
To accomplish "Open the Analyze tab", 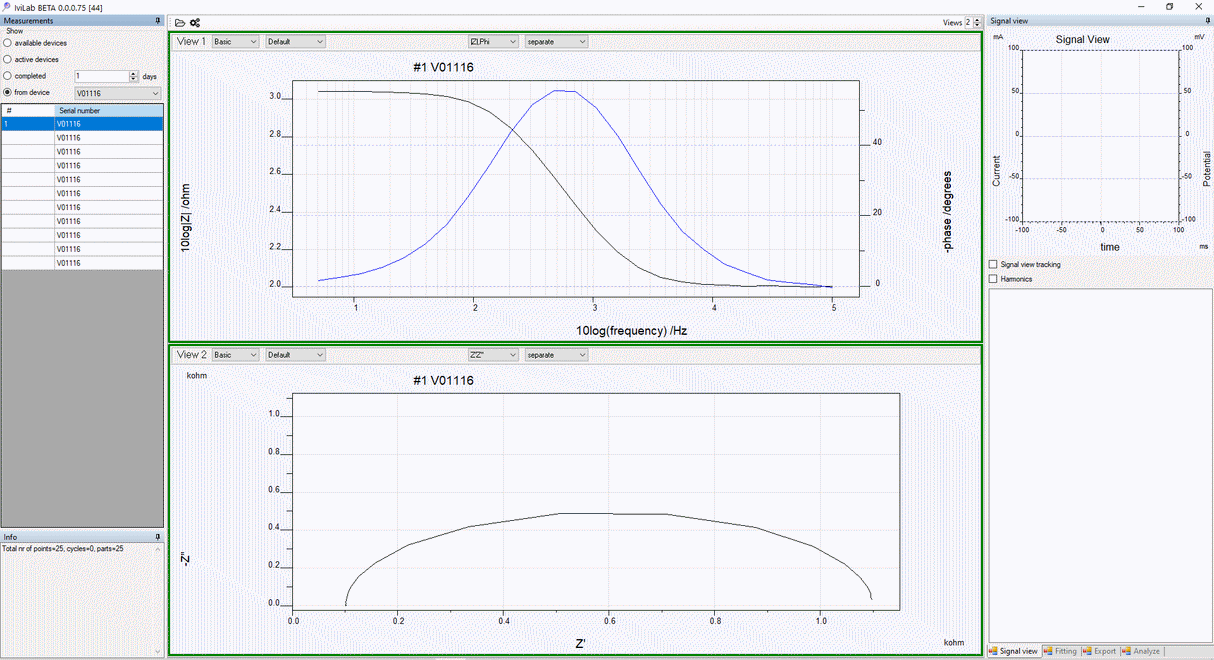I will [x=1141, y=651].
